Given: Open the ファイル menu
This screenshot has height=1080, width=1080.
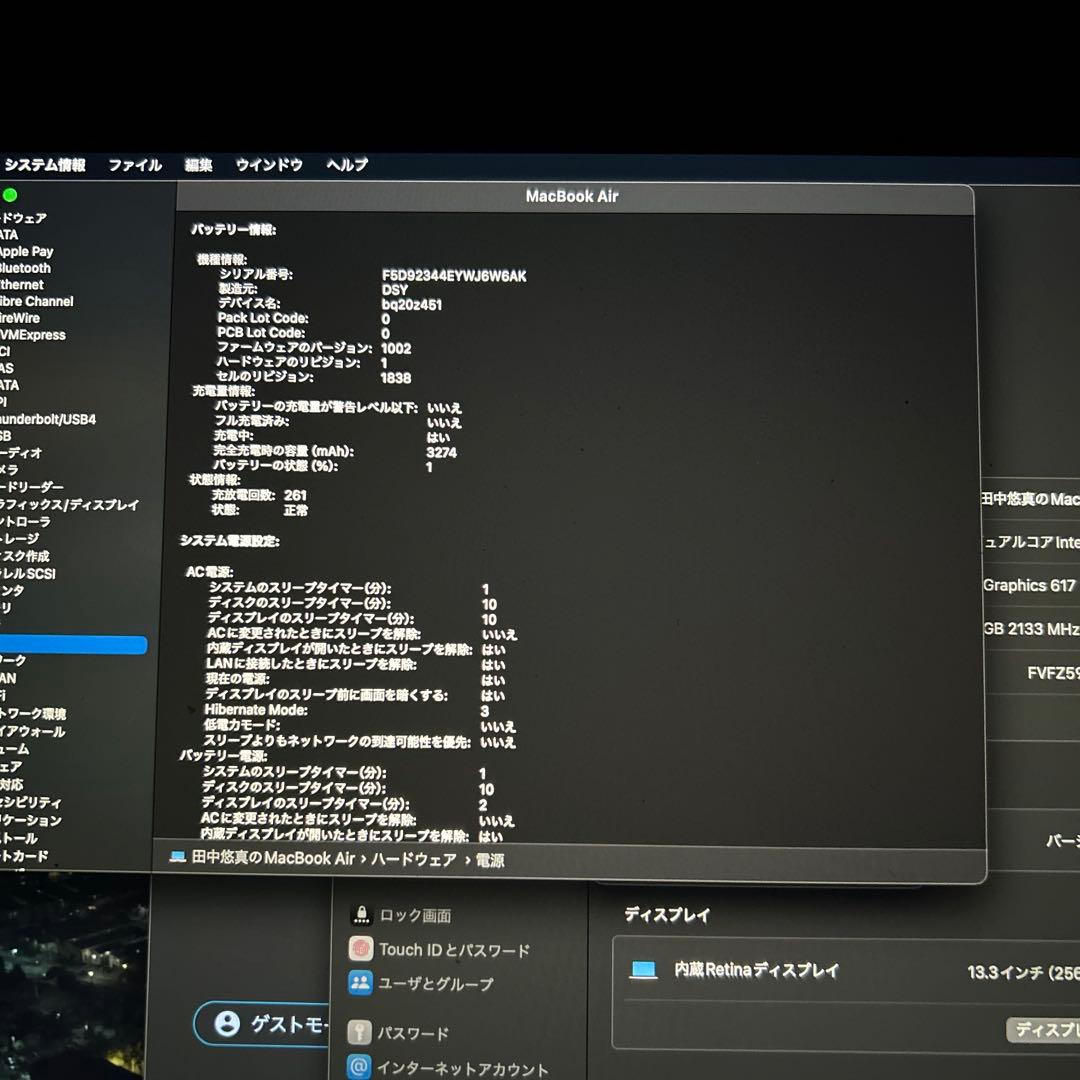Looking at the screenshot, I should (x=135, y=165).
